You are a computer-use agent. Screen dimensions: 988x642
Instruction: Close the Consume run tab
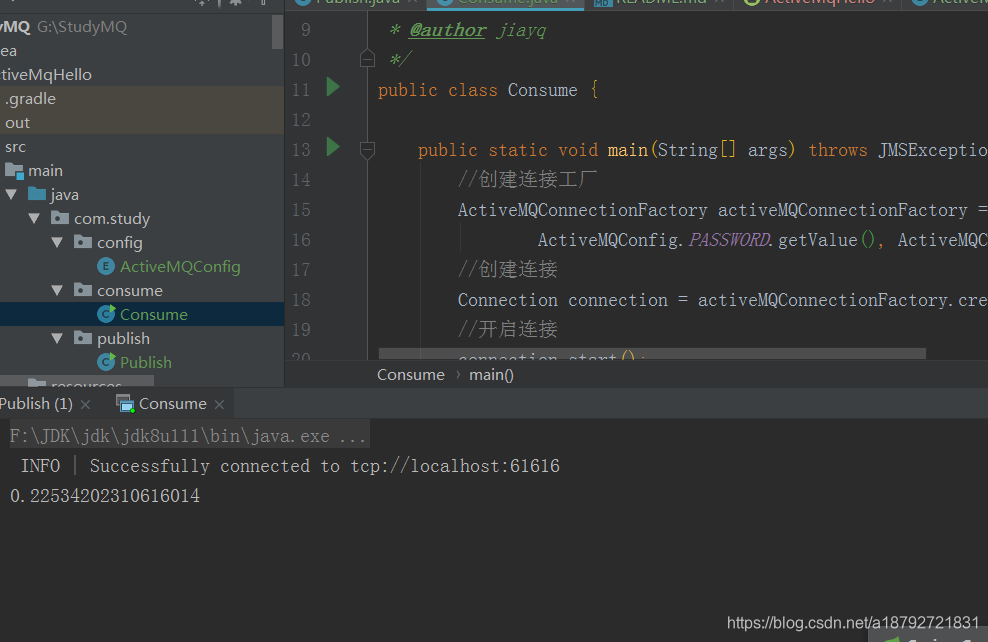pyautogui.click(x=219, y=404)
